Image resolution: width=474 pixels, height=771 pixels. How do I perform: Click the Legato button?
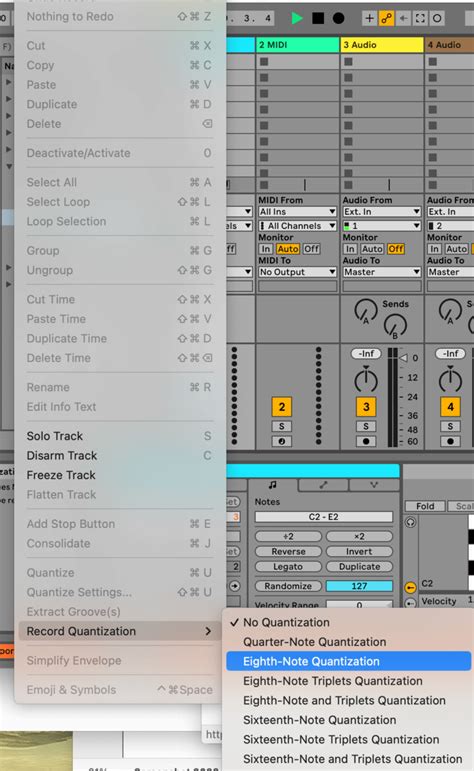288,566
